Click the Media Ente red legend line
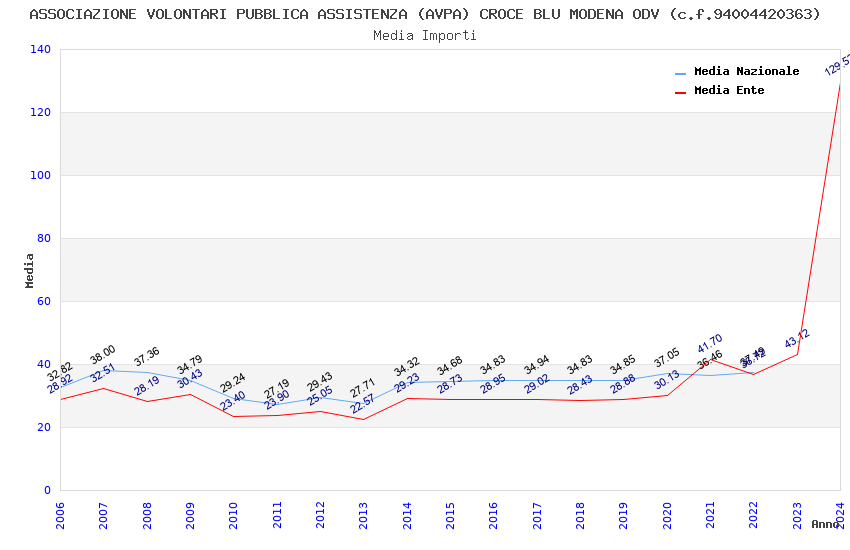The width and height of the screenshot is (850, 550). pyautogui.click(x=681, y=92)
